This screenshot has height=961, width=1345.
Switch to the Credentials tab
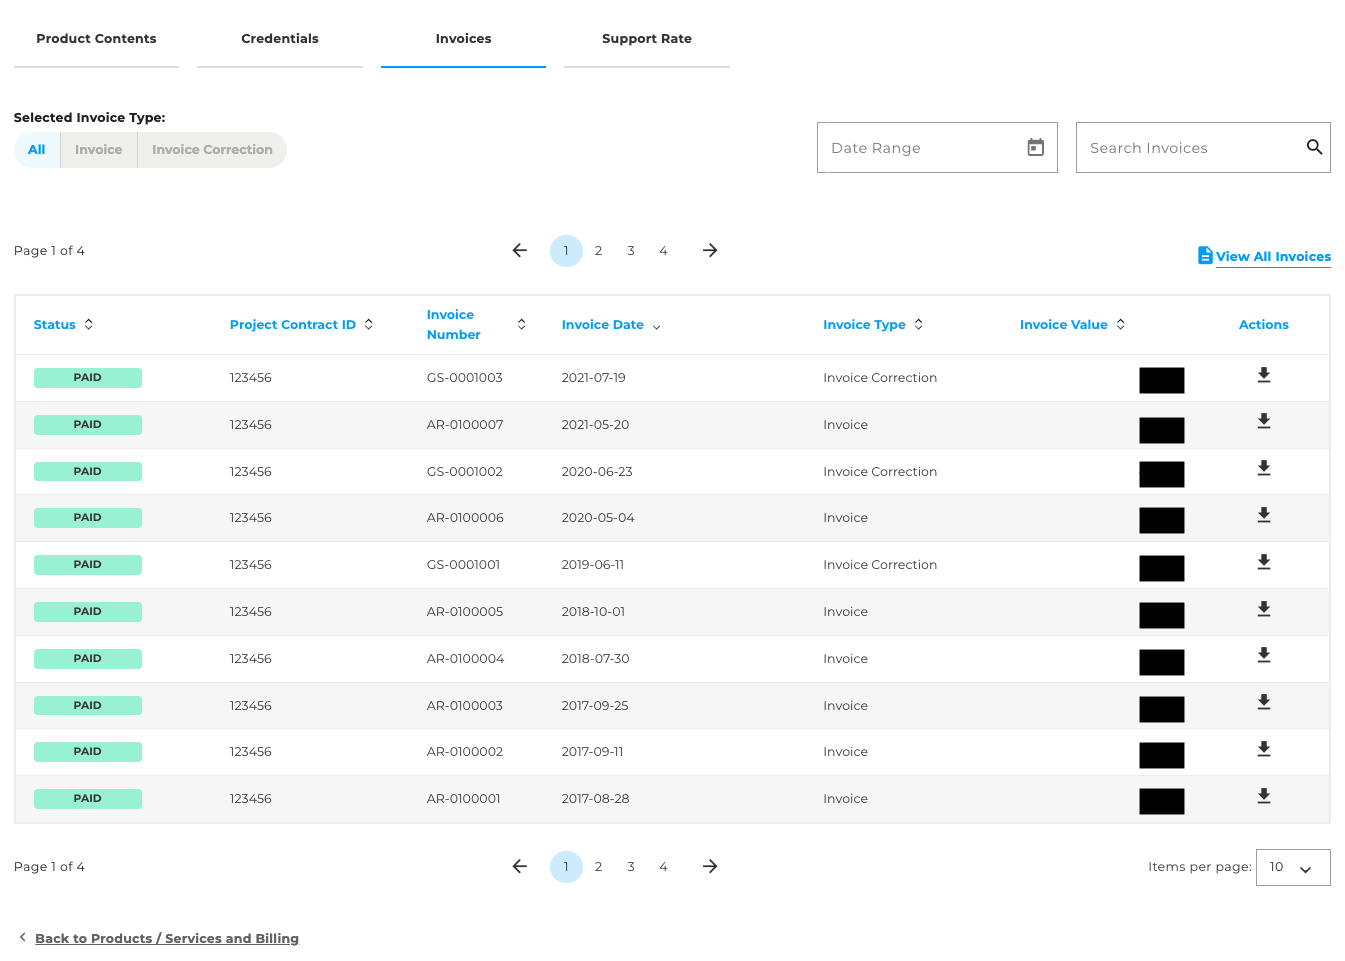(x=279, y=38)
